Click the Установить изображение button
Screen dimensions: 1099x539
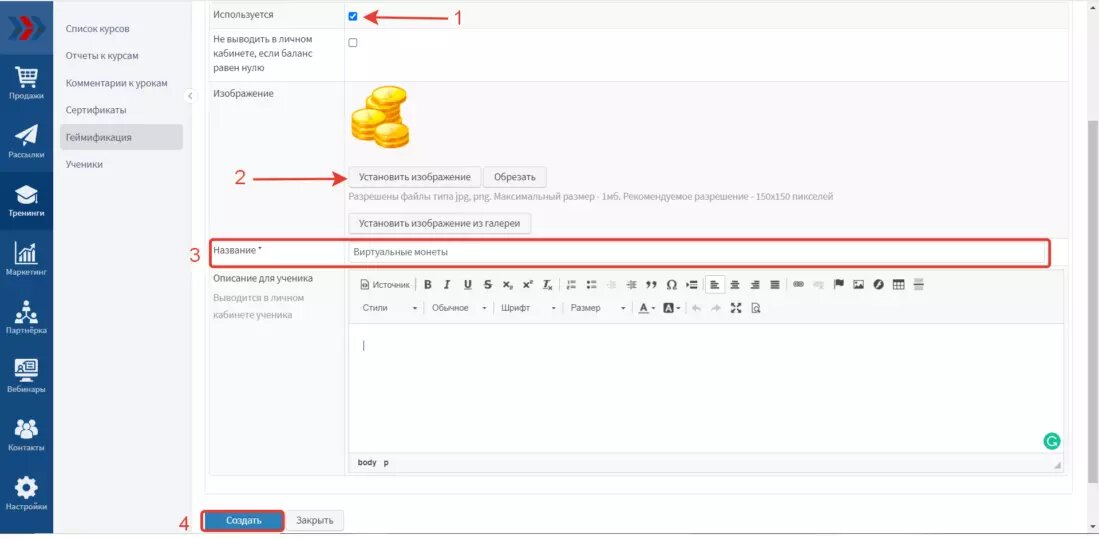pos(415,177)
